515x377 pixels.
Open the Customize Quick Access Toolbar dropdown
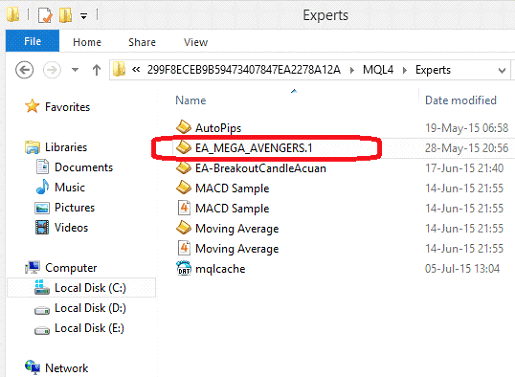tap(84, 16)
